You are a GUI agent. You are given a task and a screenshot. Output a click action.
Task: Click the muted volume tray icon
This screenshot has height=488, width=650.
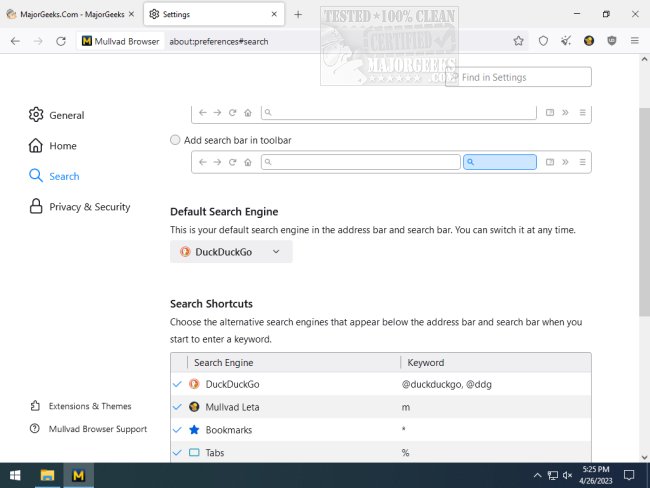[568, 475]
